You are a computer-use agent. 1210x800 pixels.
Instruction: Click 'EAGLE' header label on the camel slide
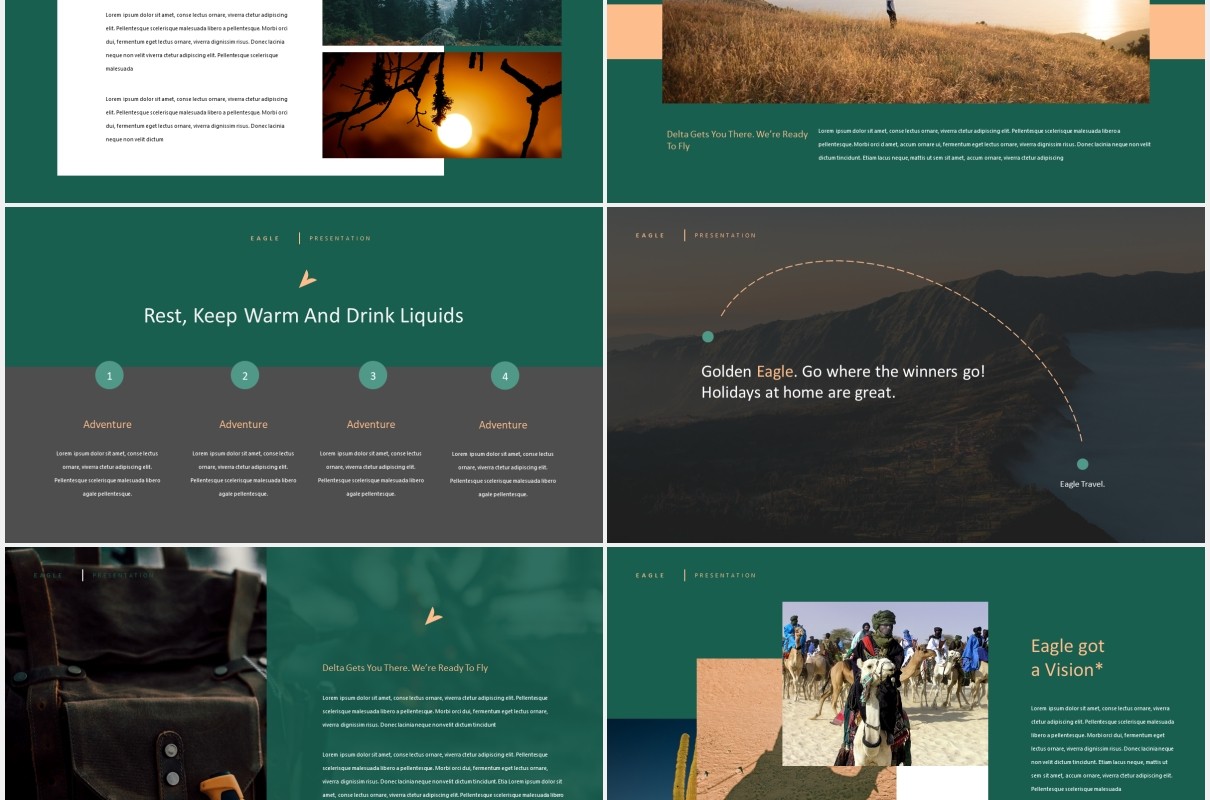click(x=650, y=575)
